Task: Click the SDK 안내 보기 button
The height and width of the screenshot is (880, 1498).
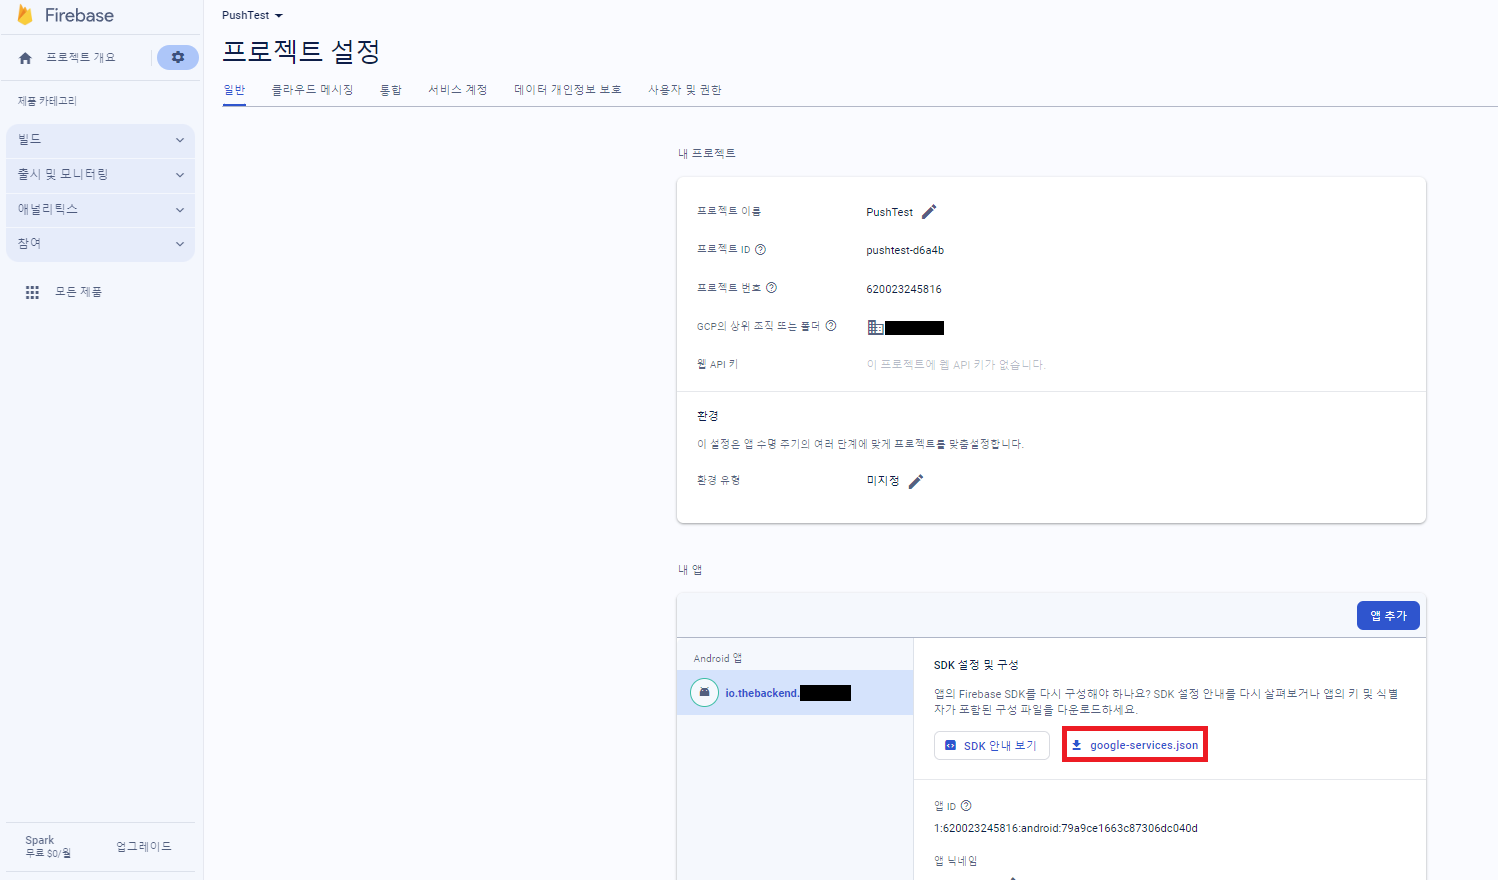Action: click(992, 746)
